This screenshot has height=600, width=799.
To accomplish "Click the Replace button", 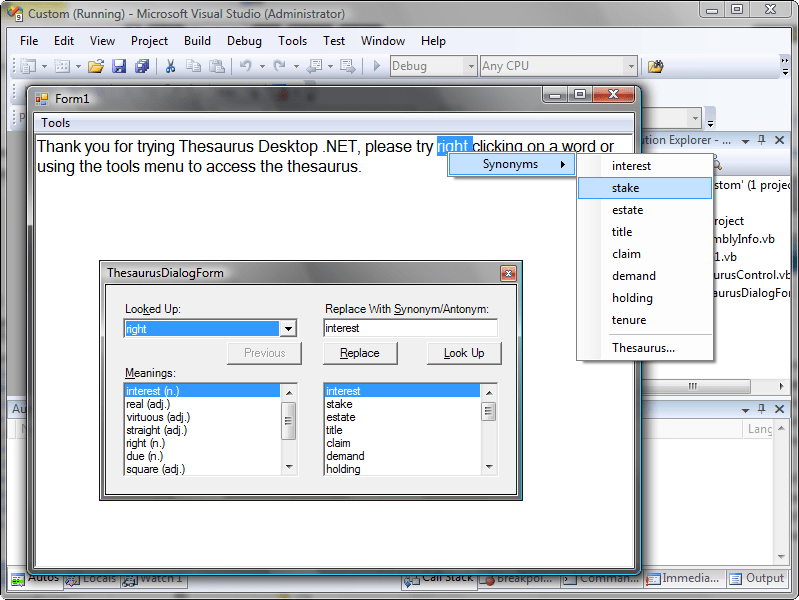I will [x=360, y=353].
